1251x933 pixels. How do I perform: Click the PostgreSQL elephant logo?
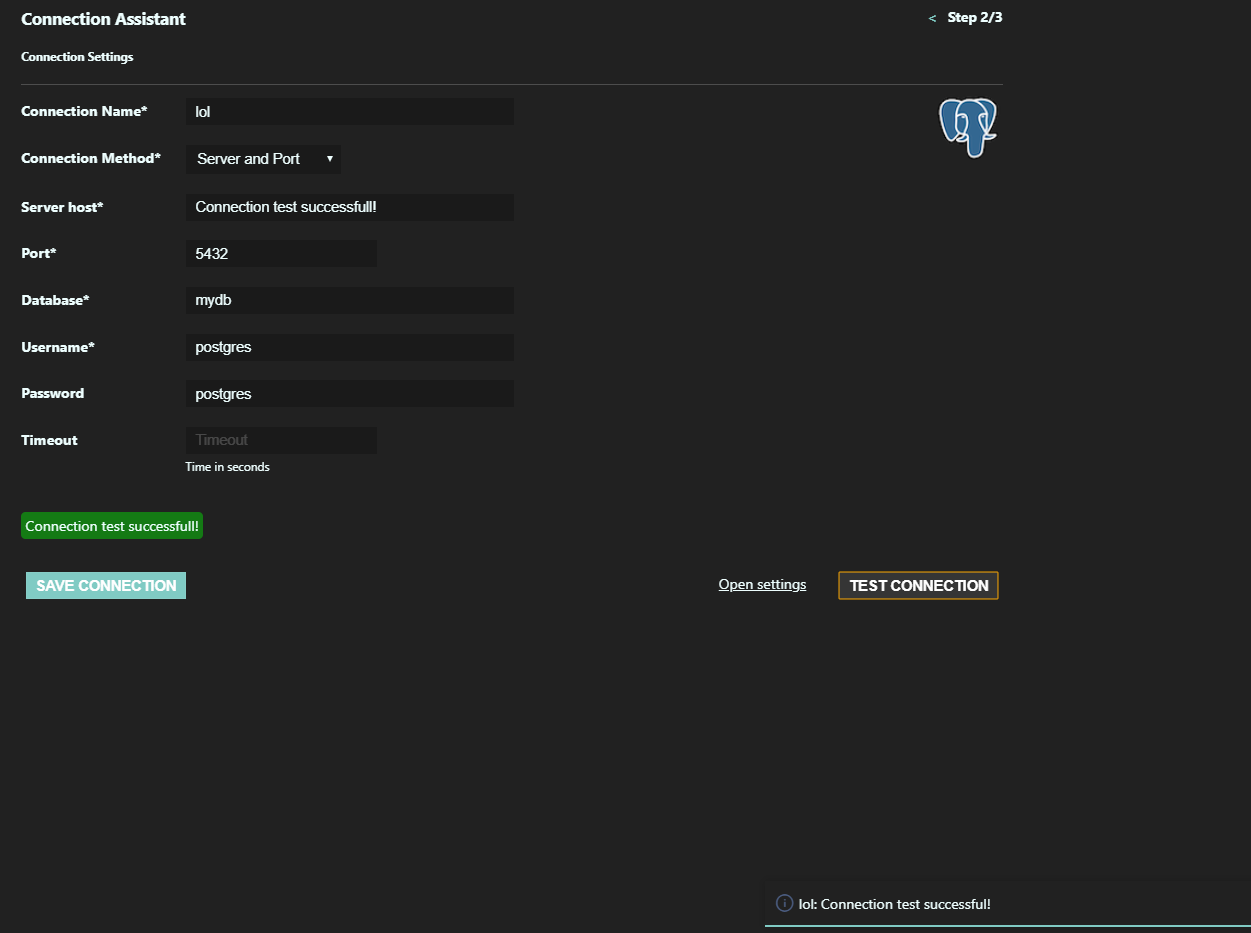(966, 127)
